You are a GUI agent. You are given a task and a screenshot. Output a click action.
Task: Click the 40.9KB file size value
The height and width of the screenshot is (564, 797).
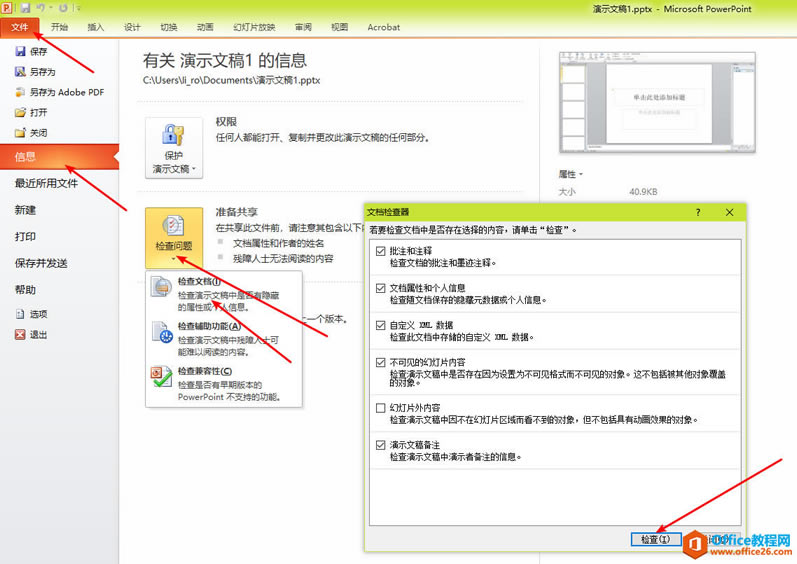(x=643, y=192)
